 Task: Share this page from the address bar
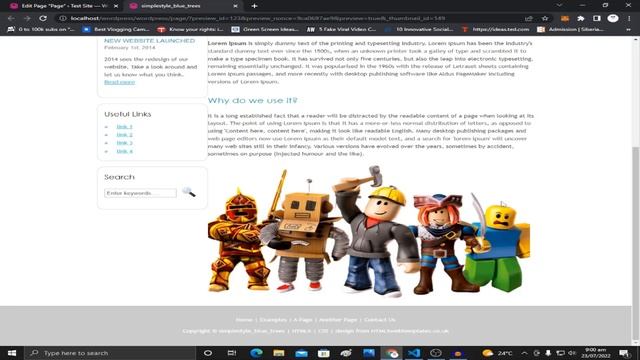[x=529, y=18]
